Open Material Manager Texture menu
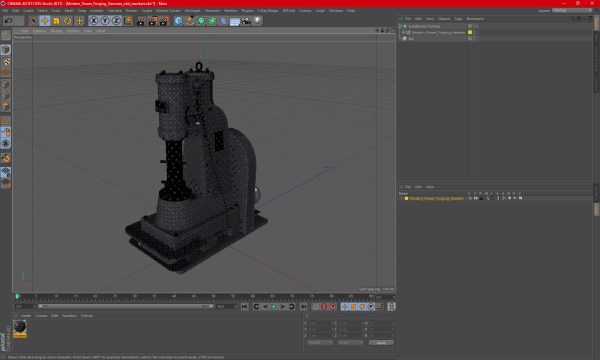600x360 pixels. (x=86, y=316)
